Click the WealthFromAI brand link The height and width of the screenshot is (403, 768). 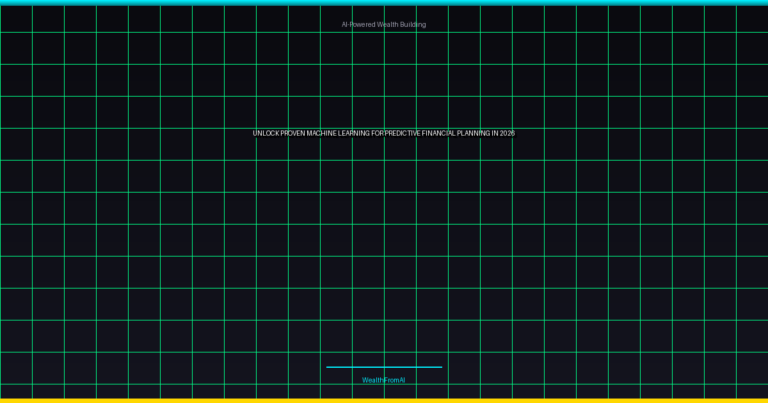coord(383,380)
